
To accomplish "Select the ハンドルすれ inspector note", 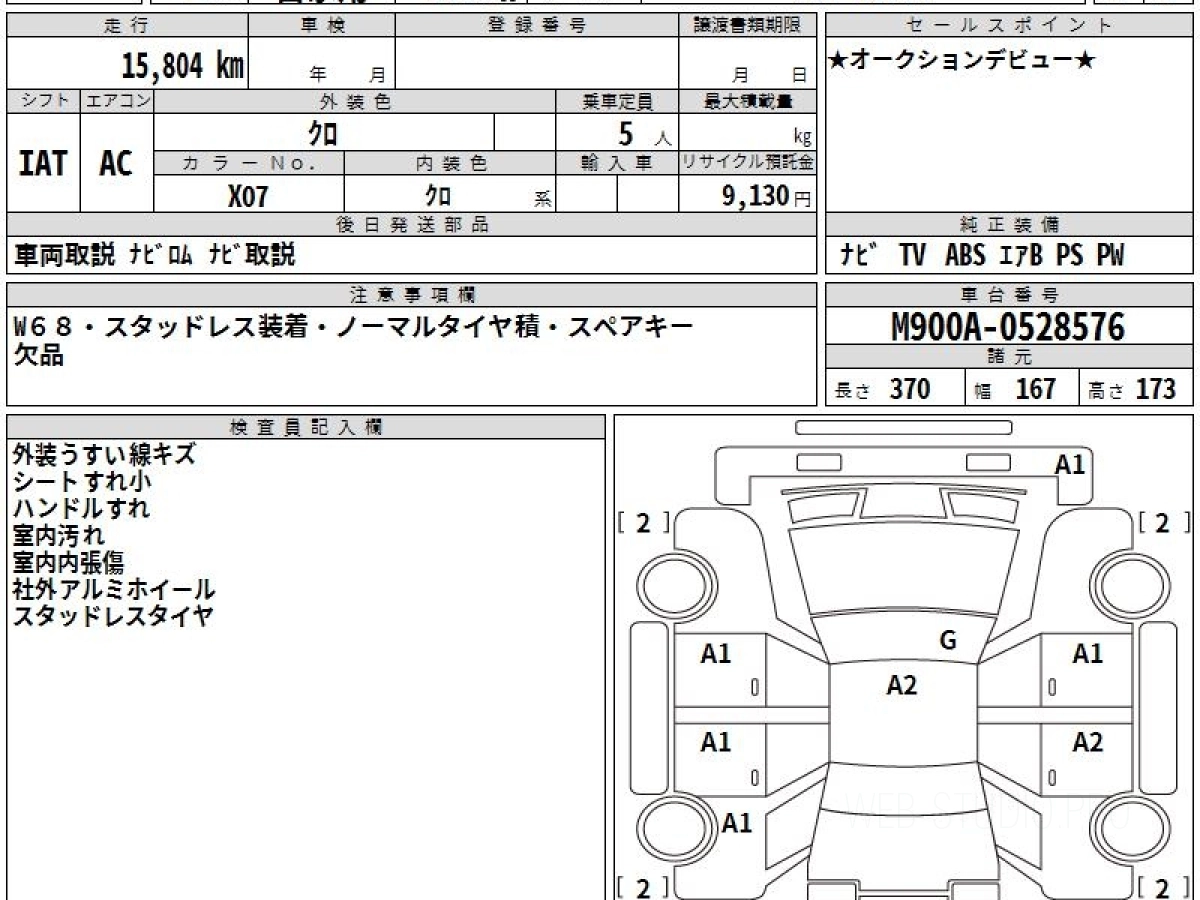I will click(82, 508).
